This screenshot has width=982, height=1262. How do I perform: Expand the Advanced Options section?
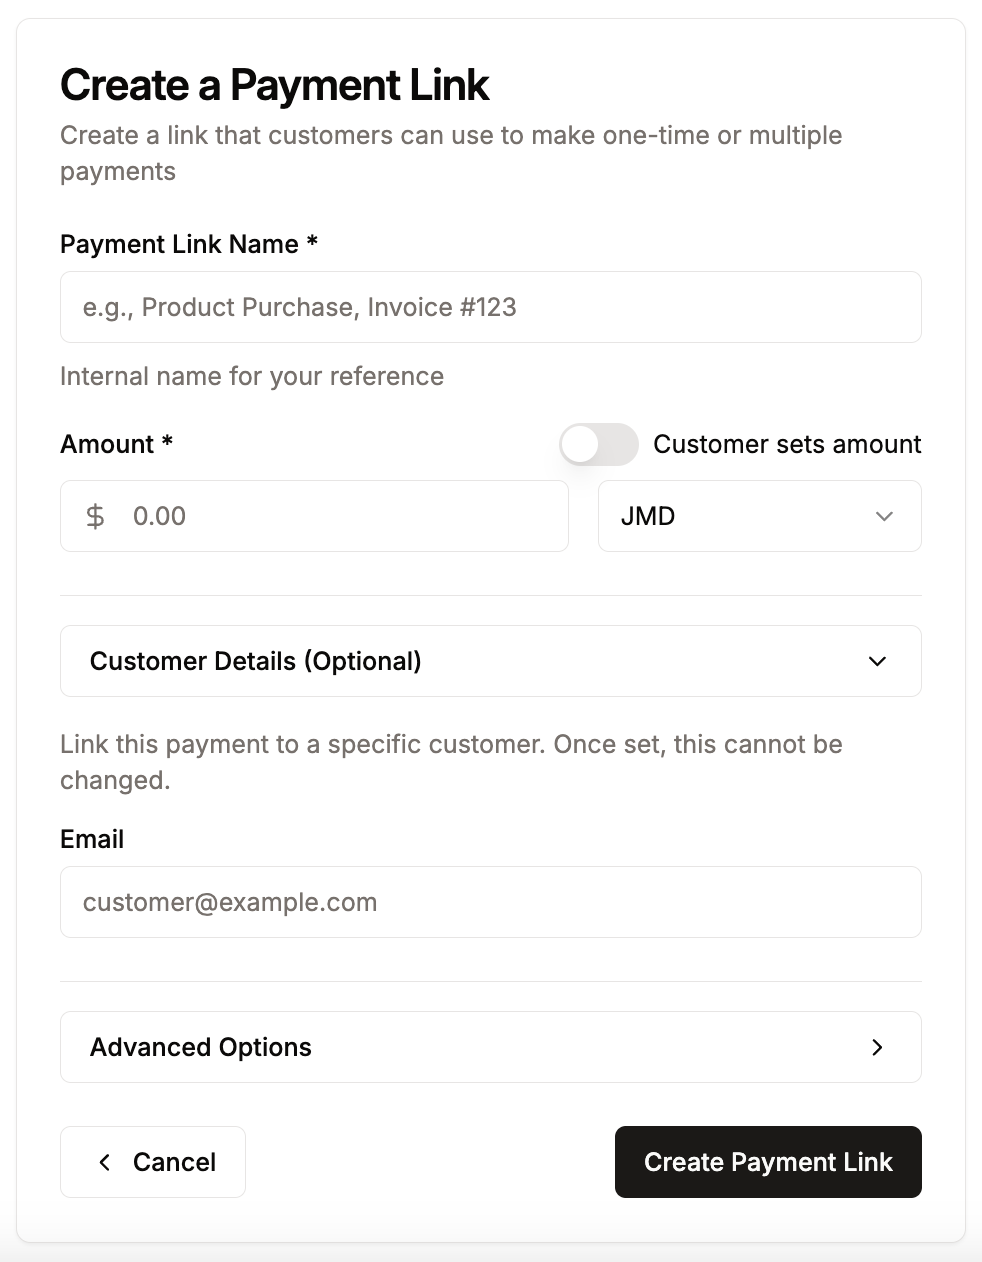coord(490,1047)
